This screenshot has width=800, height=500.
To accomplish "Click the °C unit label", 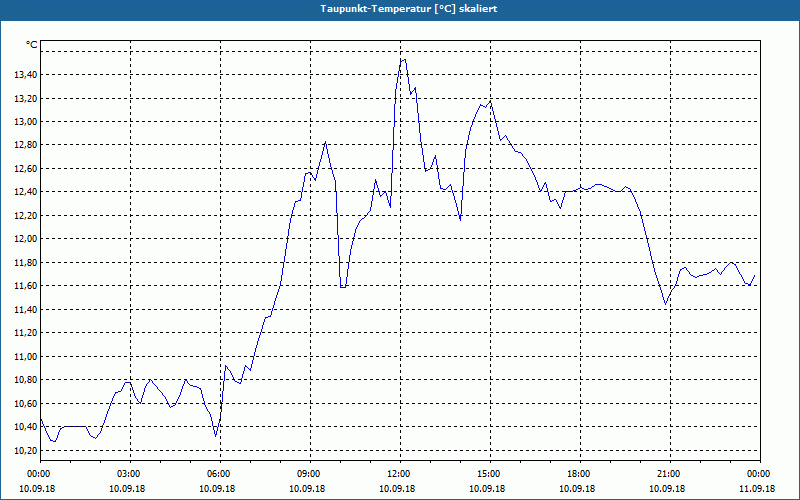I will [32, 45].
